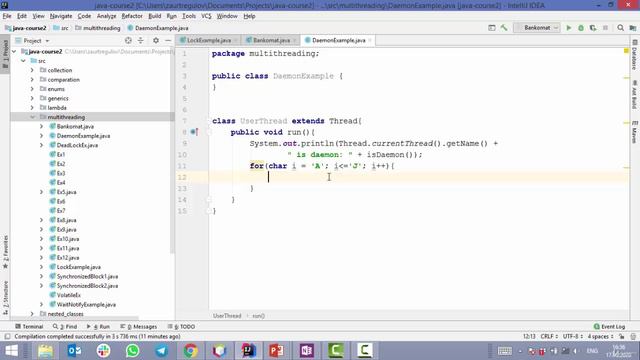Hide the Project tool window

coord(168,40)
